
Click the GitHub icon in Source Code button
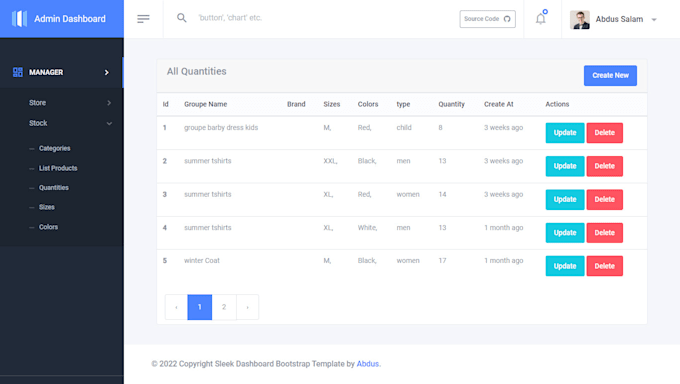[x=507, y=19]
